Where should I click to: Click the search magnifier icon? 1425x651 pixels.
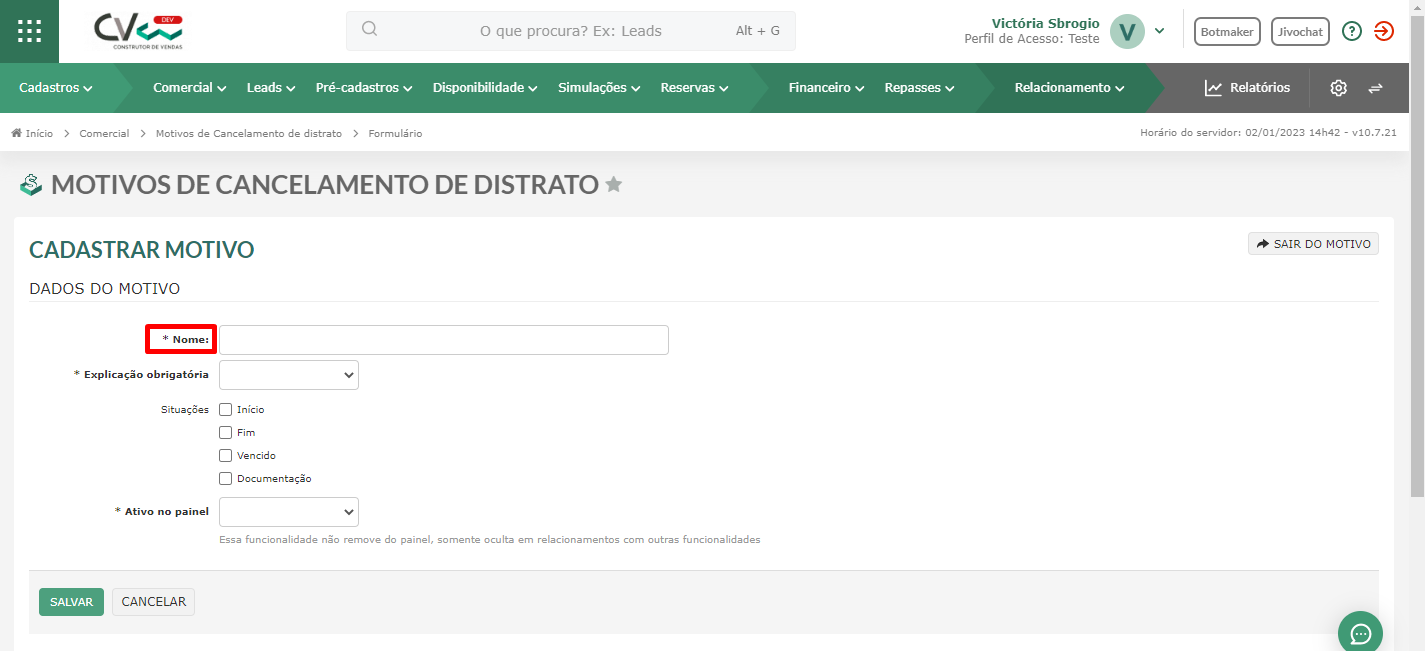coord(369,29)
